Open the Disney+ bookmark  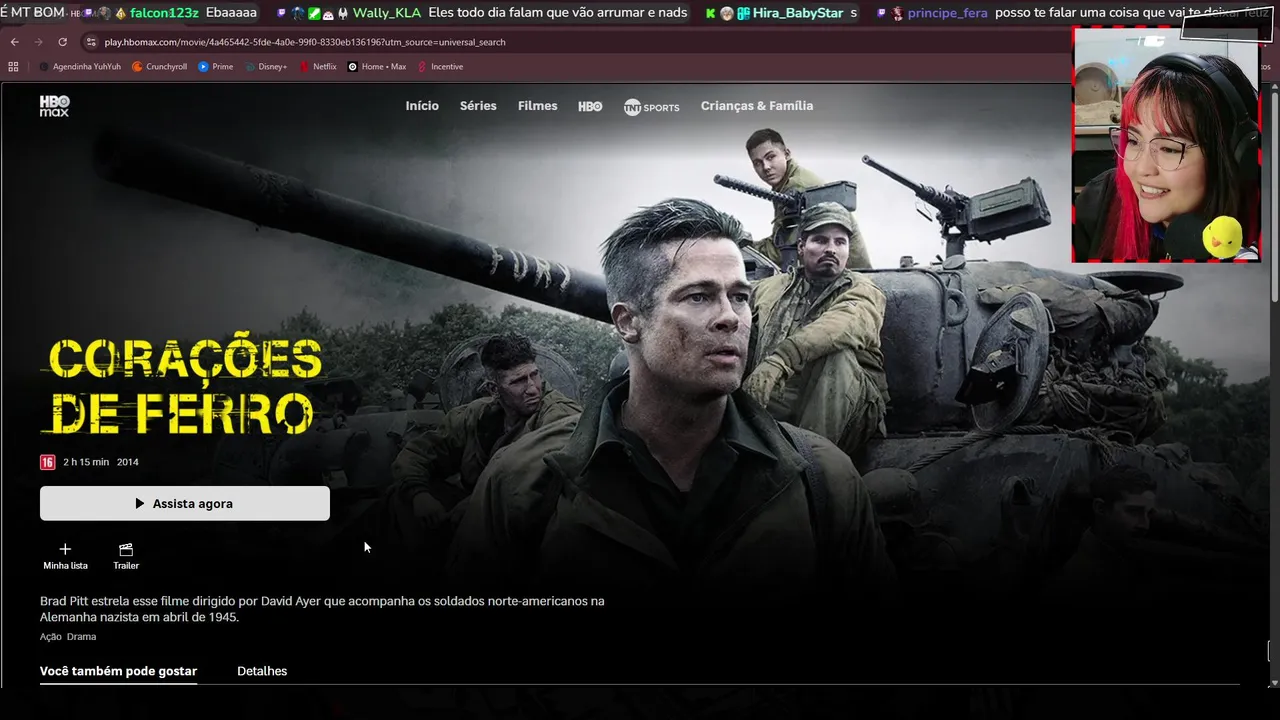(266, 67)
